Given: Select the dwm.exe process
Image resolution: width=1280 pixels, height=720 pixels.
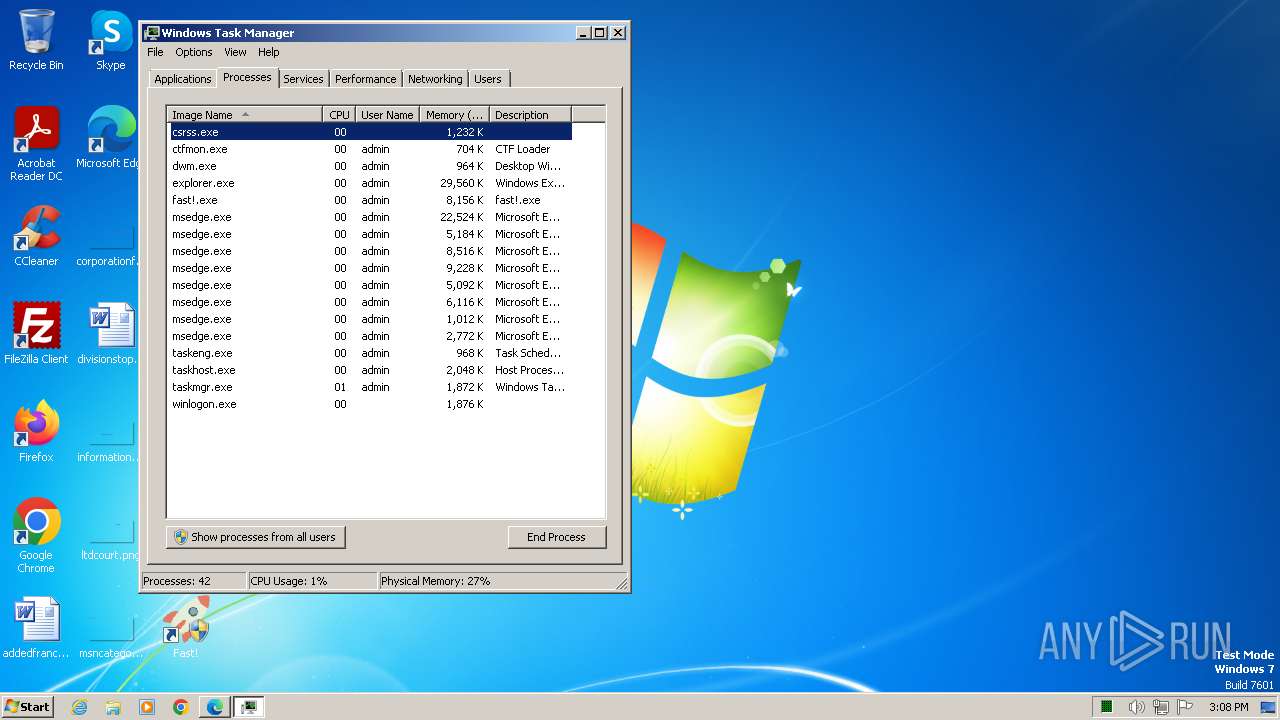Looking at the screenshot, I should click(x=370, y=166).
